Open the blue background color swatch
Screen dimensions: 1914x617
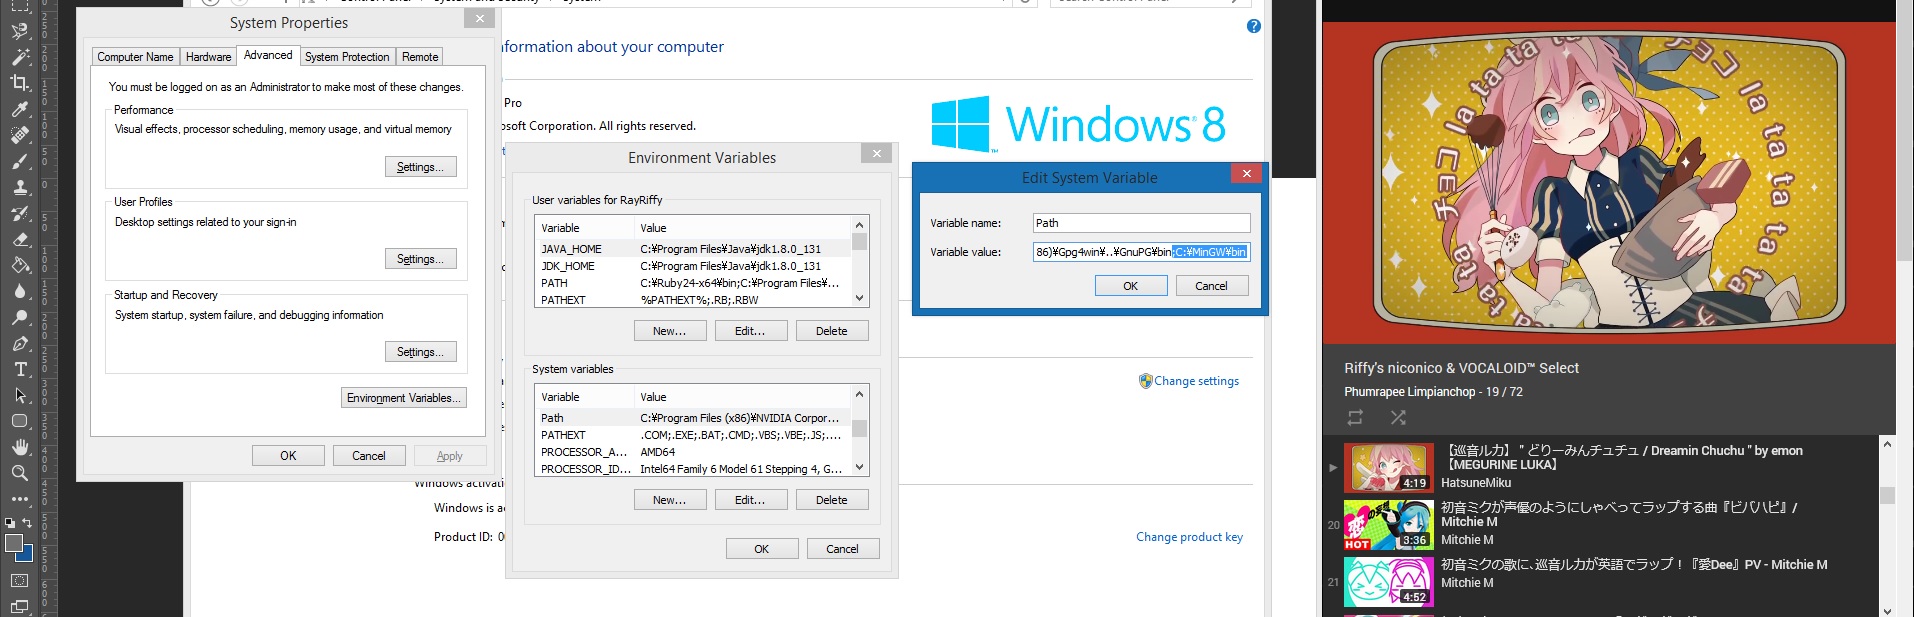[x=27, y=555]
